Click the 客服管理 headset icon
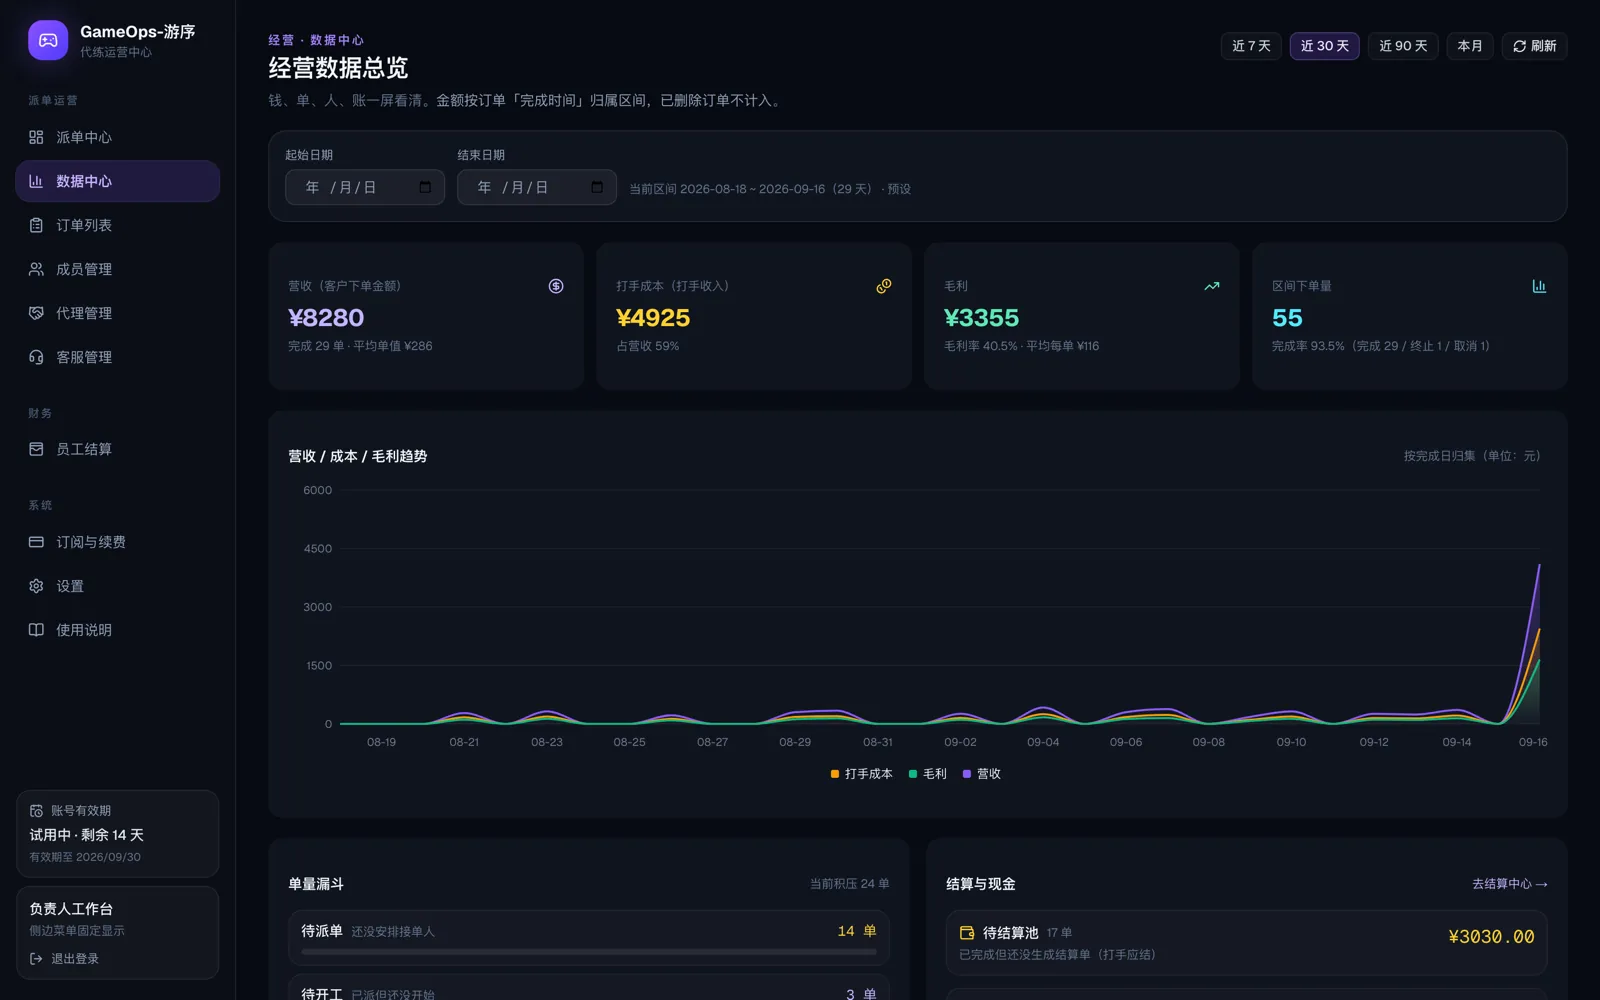Image resolution: width=1600 pixels, height=1000 pixels. [36, 357]
